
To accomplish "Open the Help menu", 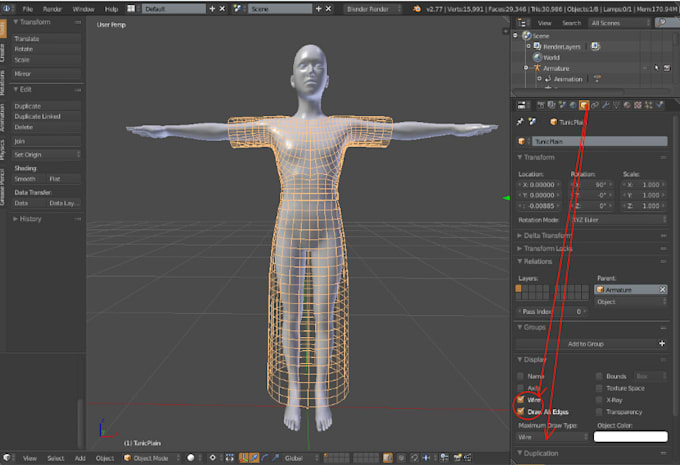I will (111, 9).
